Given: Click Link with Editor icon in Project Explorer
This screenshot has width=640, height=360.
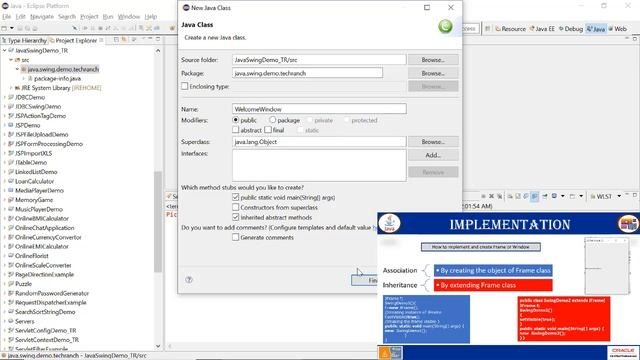Looking at the screenshot, I should click(x=124, y=40).
